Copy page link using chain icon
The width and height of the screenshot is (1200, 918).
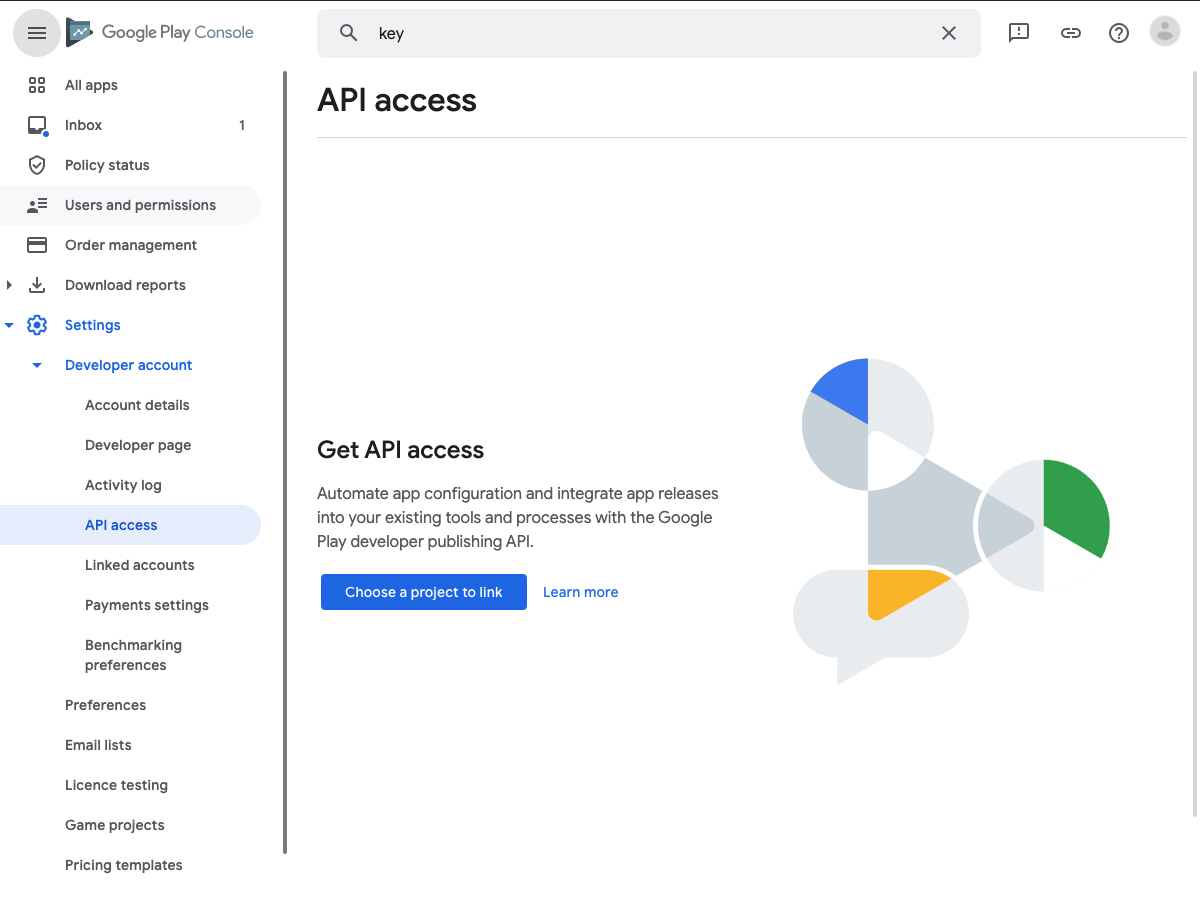click(x=1071, y=33)
